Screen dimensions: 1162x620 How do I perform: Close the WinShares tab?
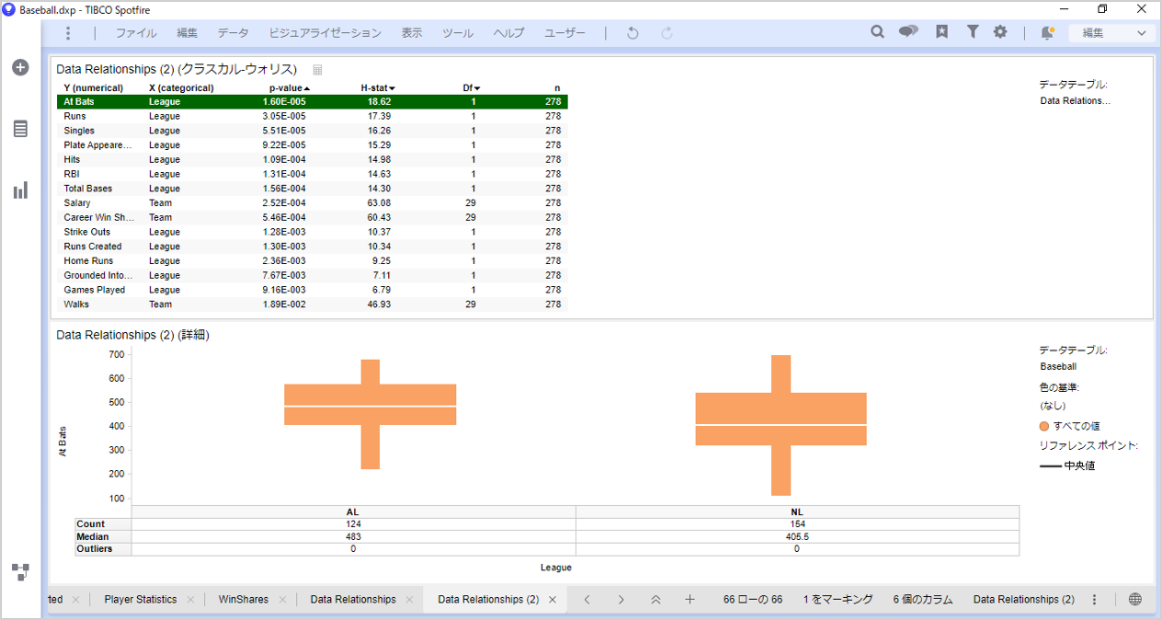[x=281, y=600]
